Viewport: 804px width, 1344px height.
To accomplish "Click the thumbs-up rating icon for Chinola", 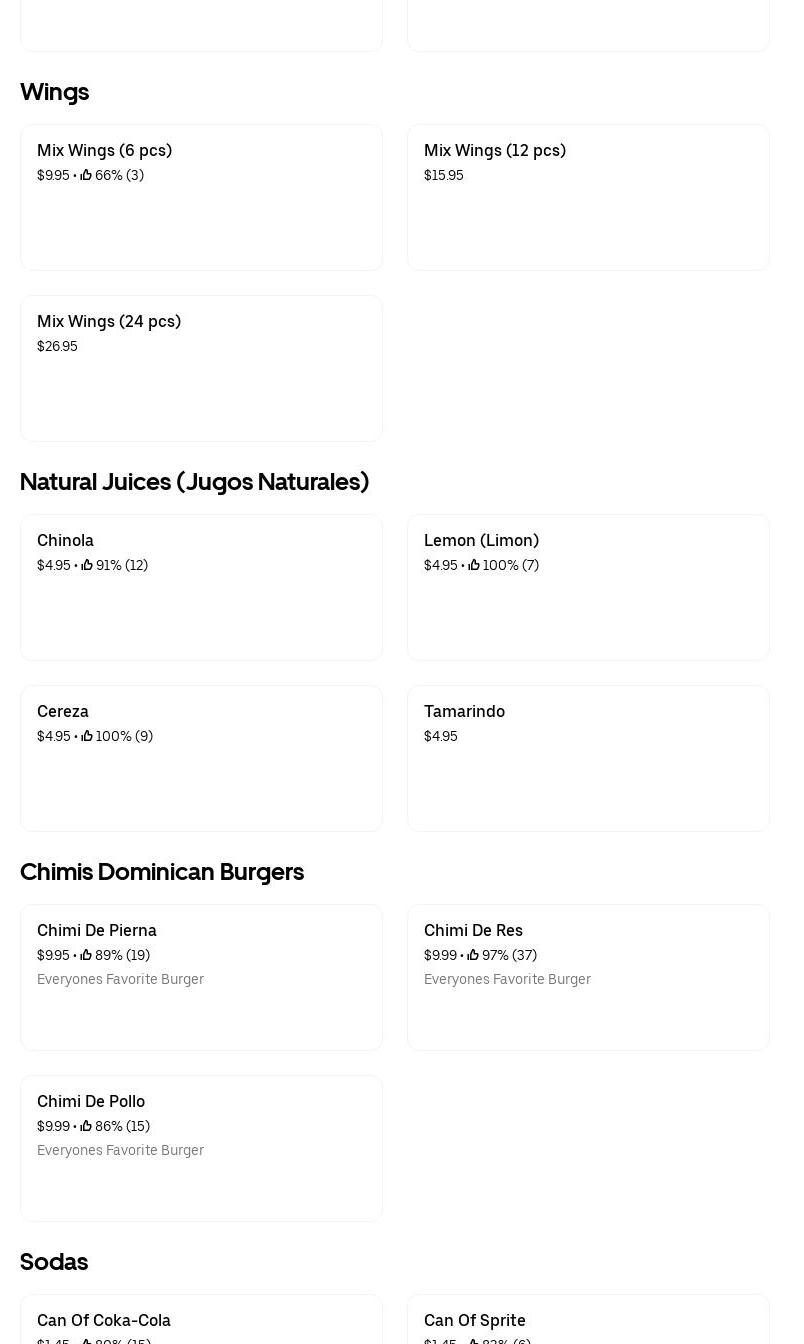I will point(87,565).
